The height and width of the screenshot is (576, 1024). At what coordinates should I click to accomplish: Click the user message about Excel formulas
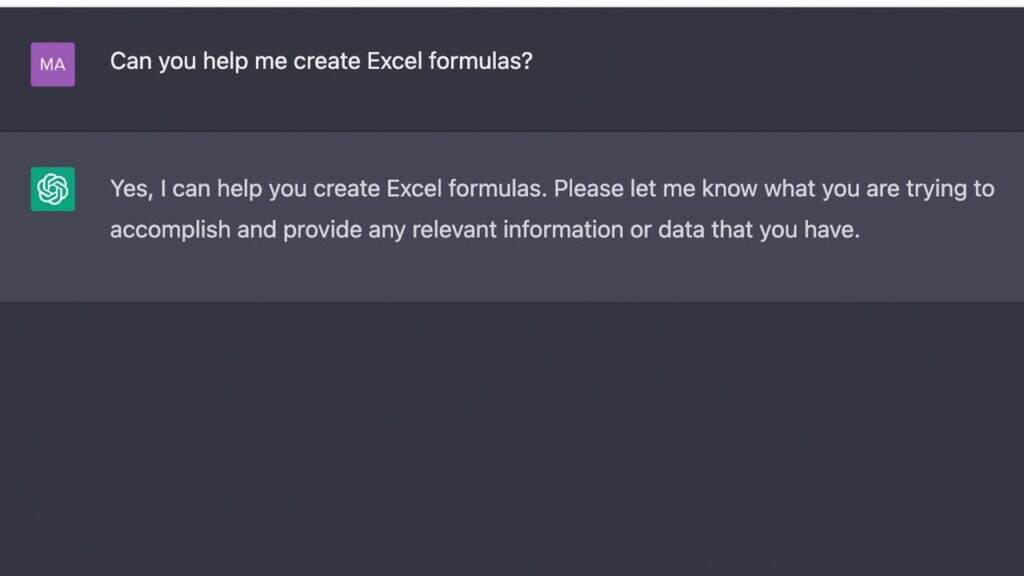pyautogui.click(x=321, y=61)
